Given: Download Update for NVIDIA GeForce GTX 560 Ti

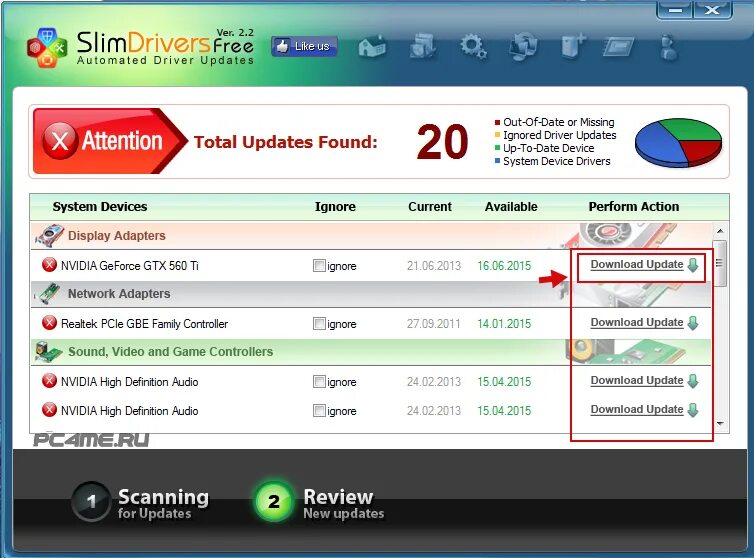Looking at the screenshot, I should 637,265.
